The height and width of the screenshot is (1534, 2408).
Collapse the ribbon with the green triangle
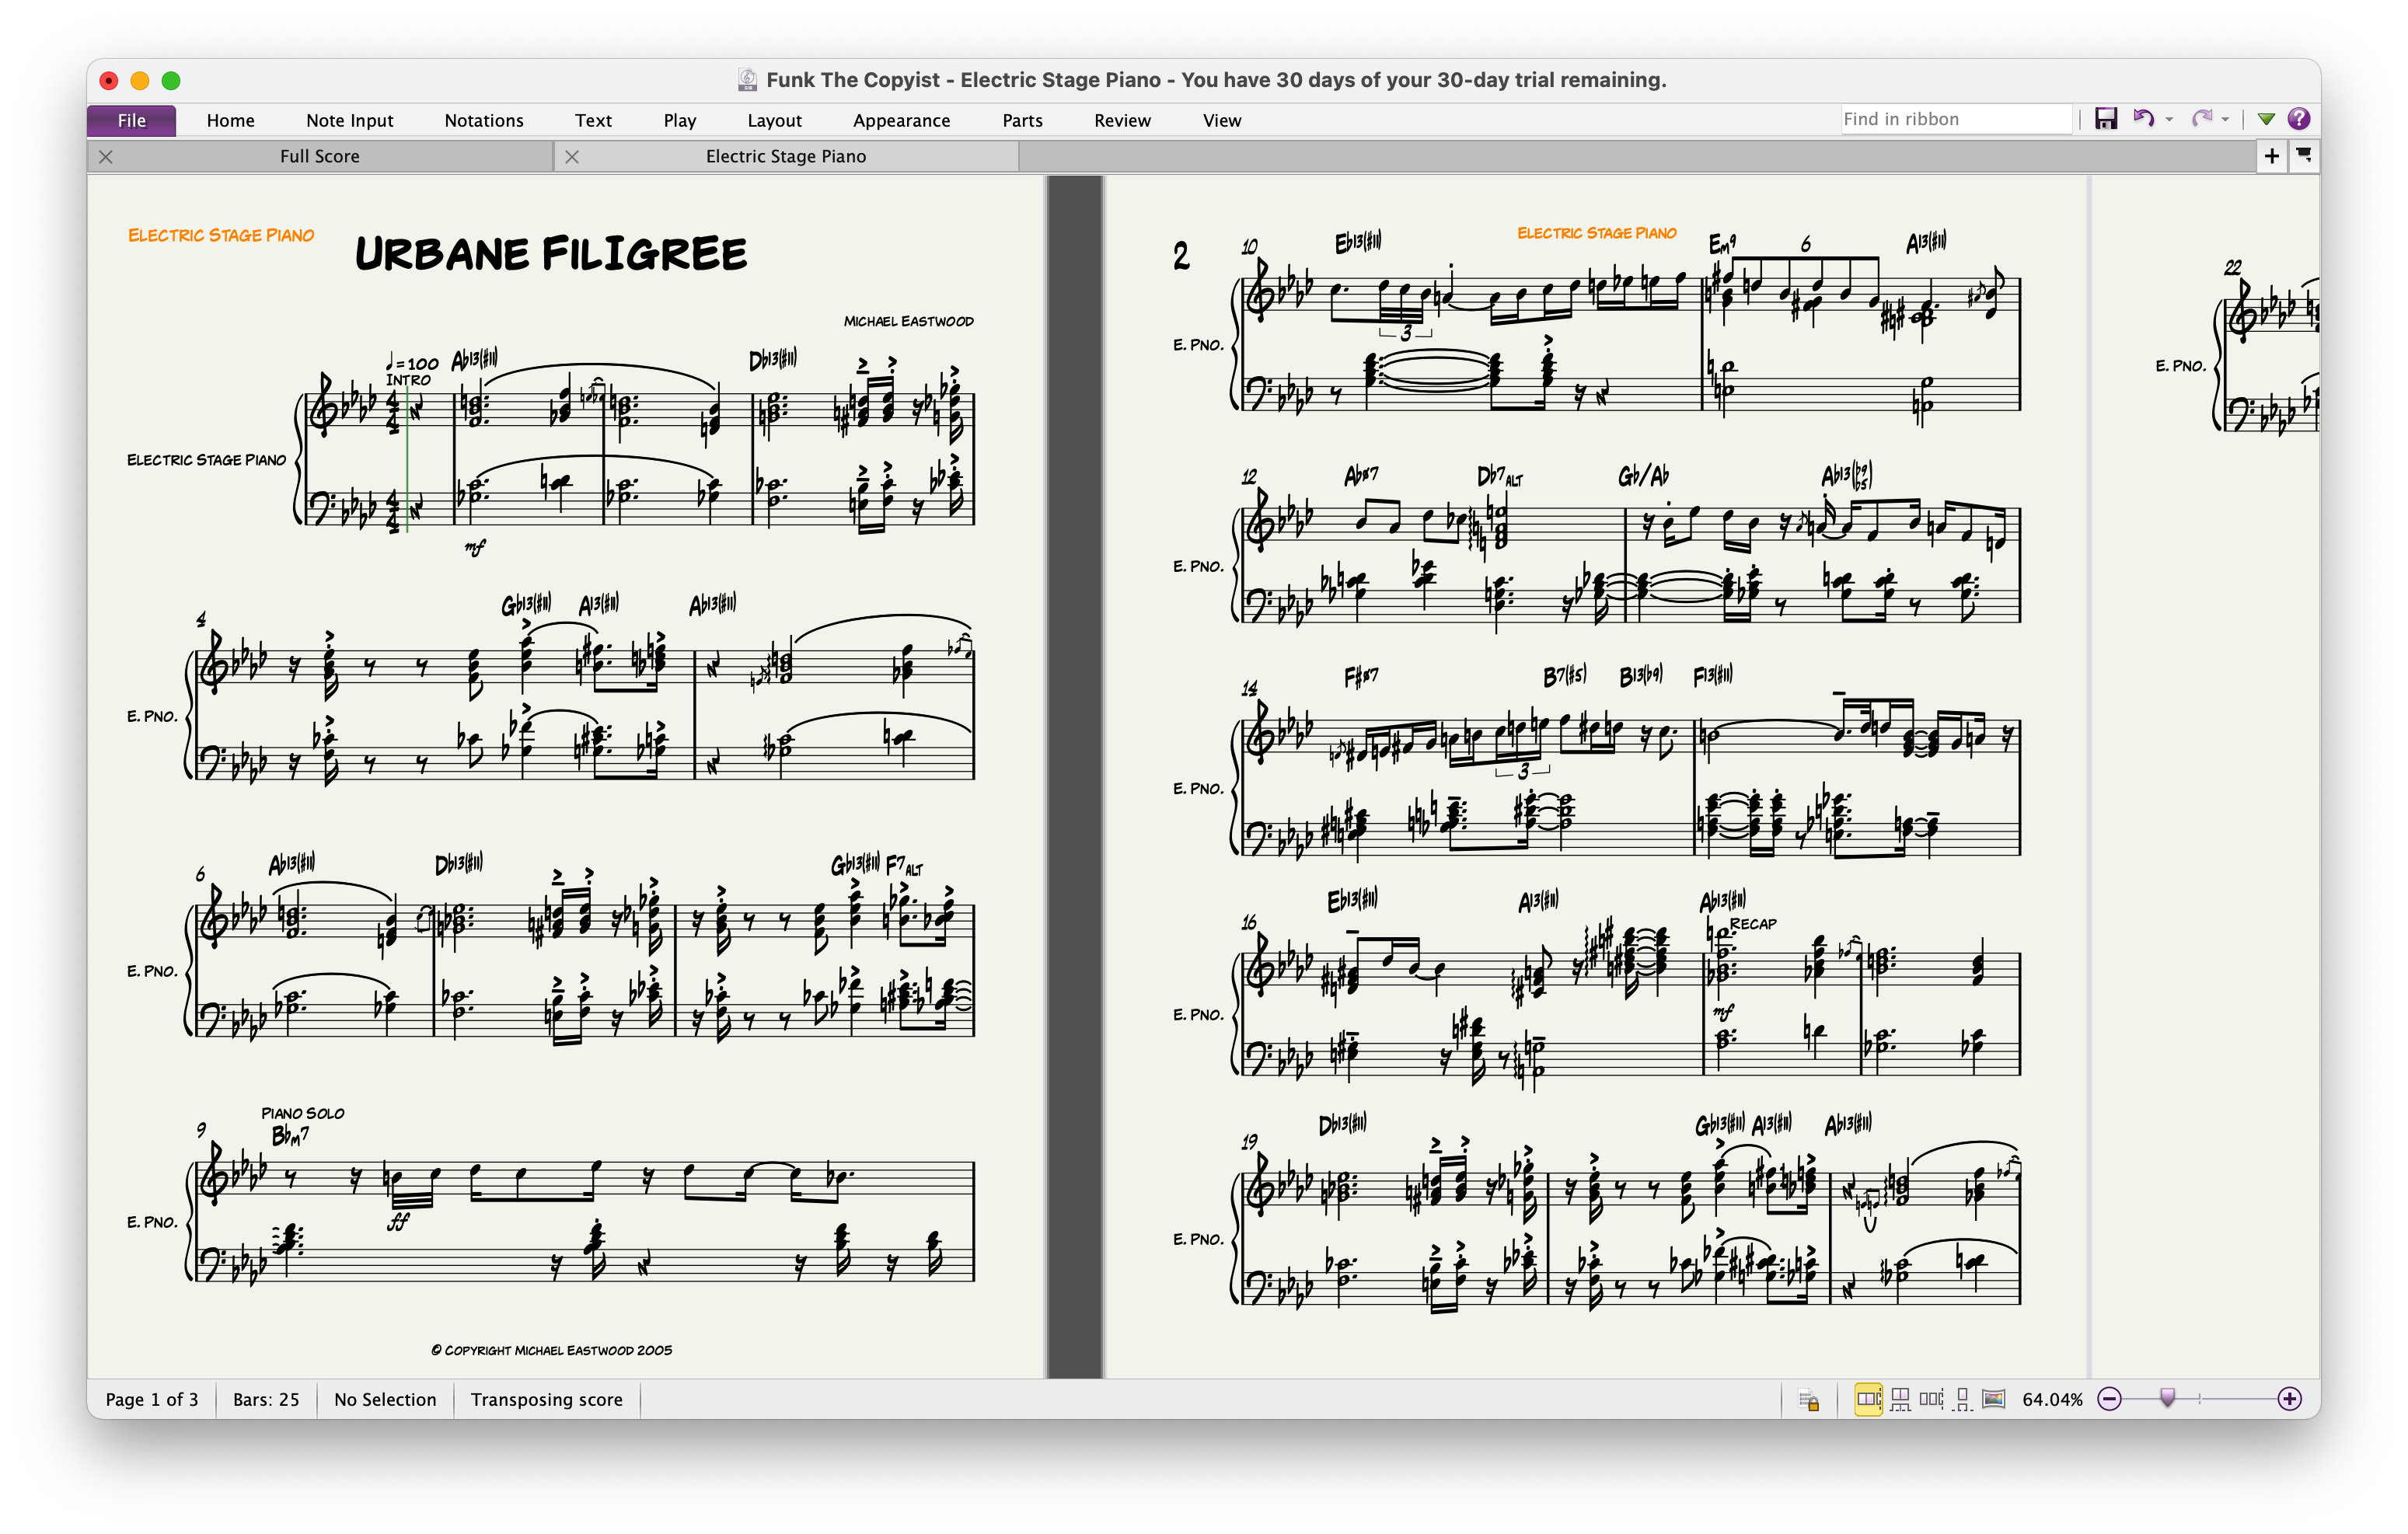2266,120
